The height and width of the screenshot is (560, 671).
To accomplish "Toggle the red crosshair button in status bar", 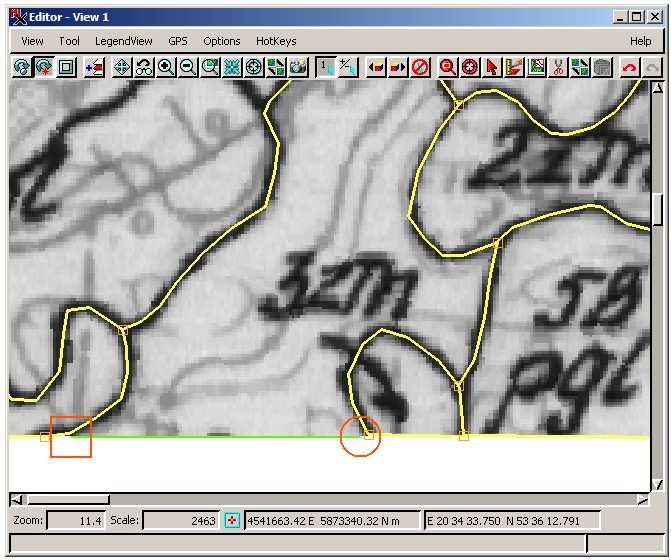I will (232, 520).
